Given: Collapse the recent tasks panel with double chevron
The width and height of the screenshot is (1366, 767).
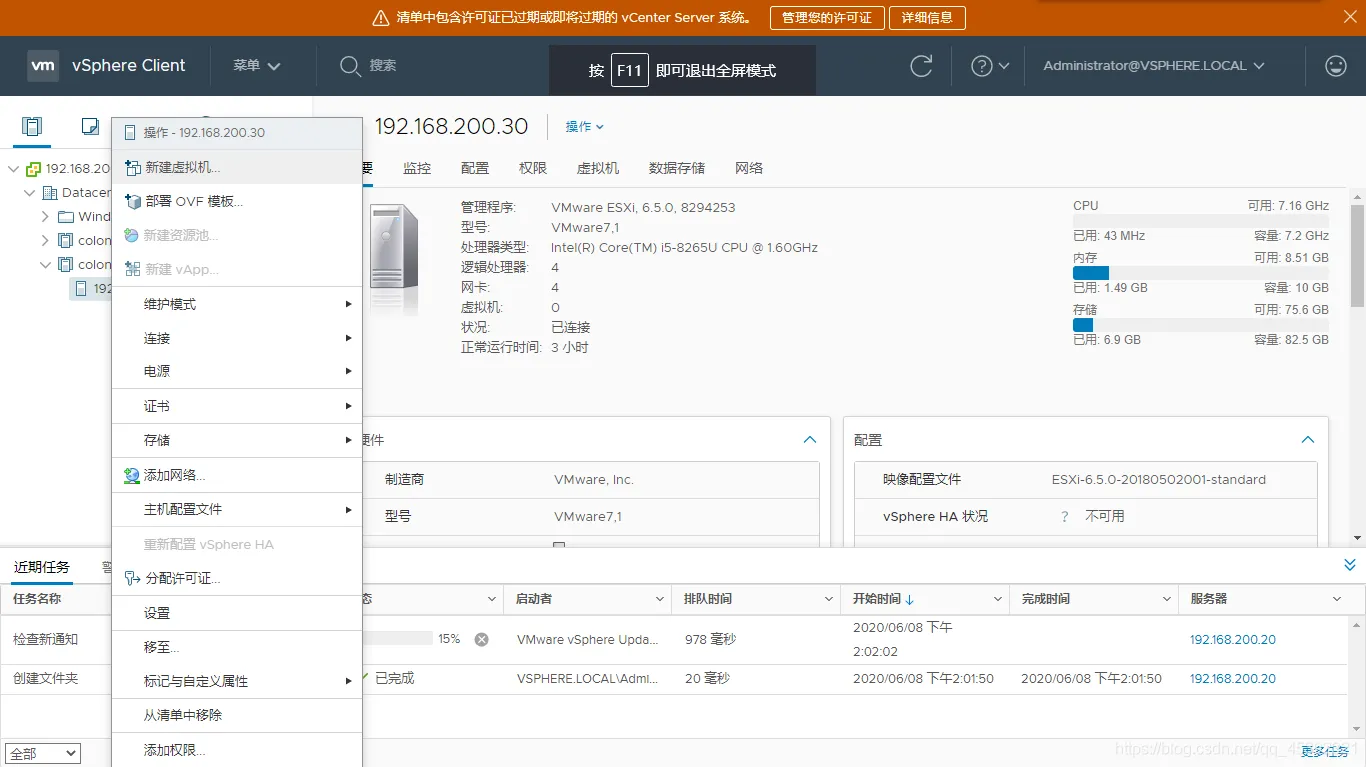Looking at the screenshot, I should (x=1350, y=566).
